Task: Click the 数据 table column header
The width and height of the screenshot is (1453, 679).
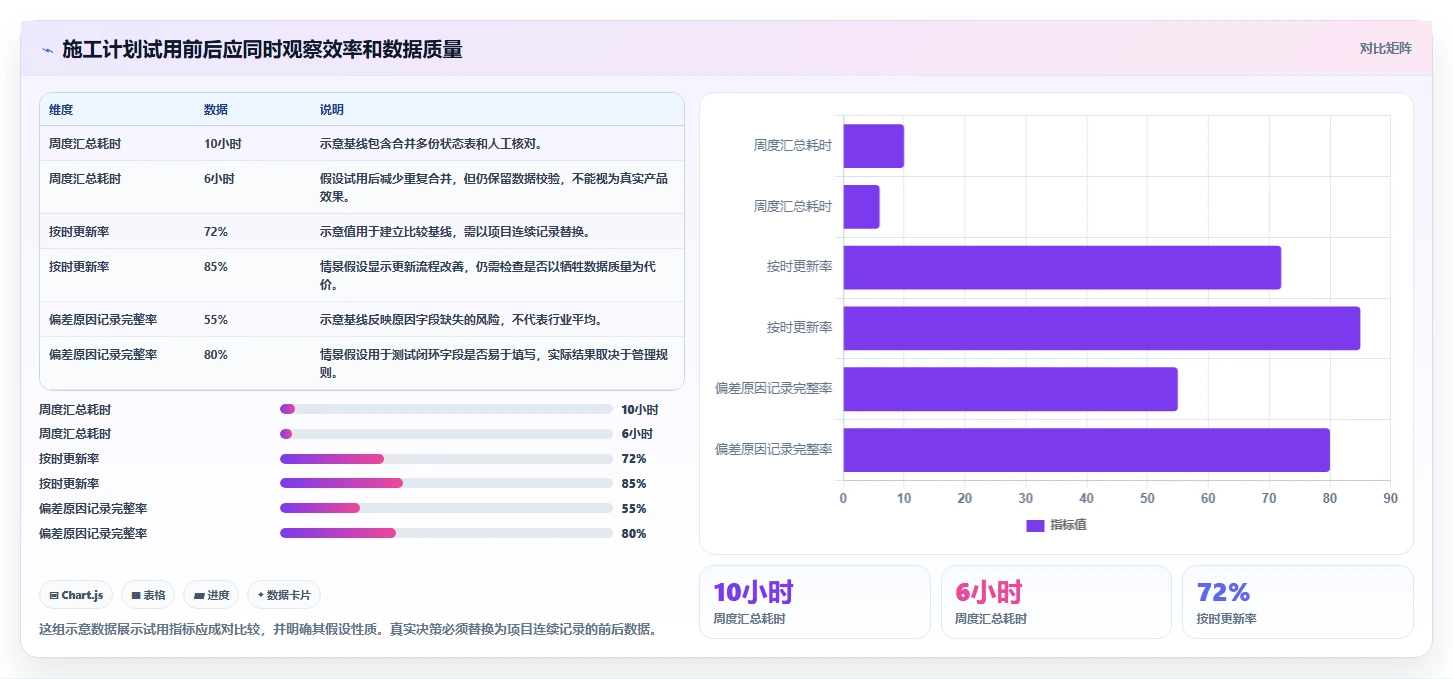Action: (216, 109)
